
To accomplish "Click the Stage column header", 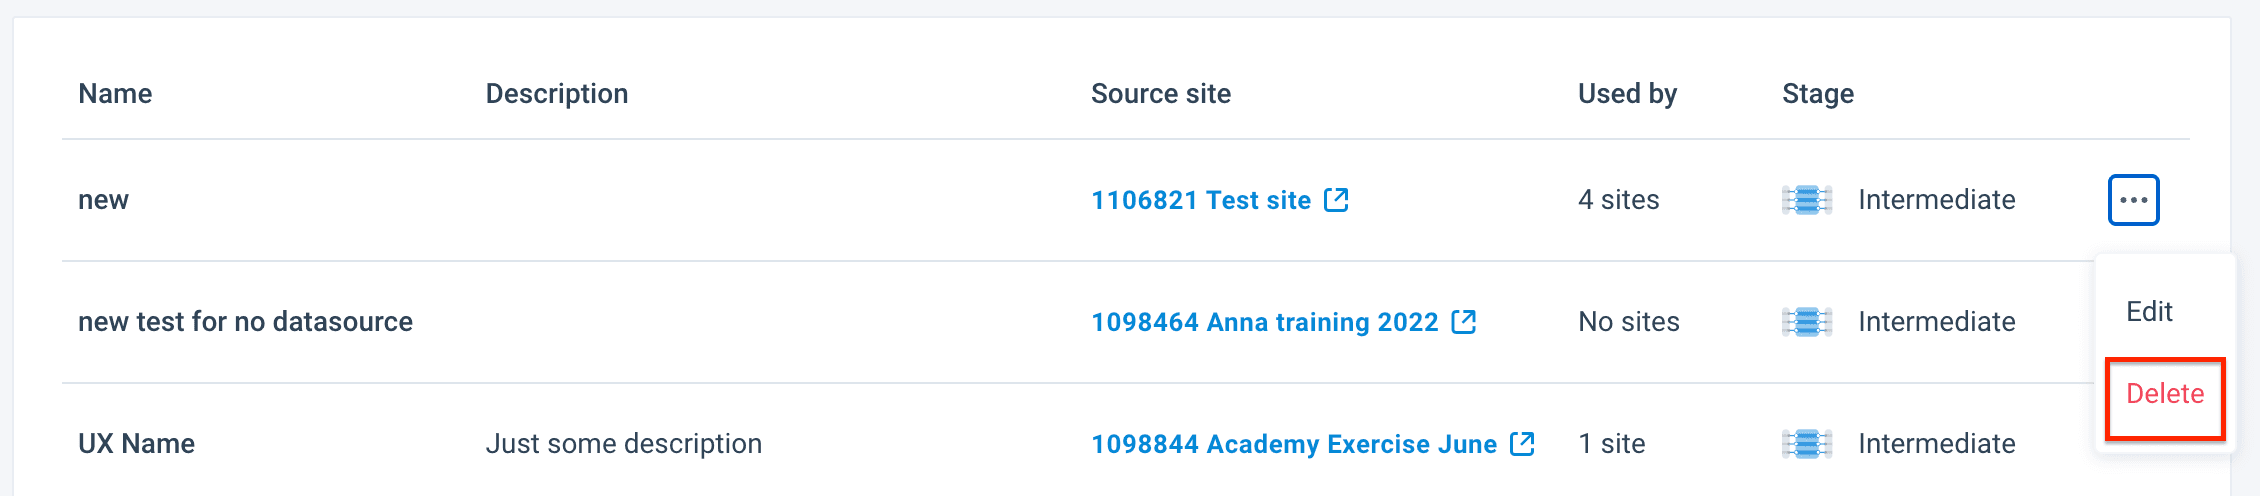I will click(x=1817, y=94).
